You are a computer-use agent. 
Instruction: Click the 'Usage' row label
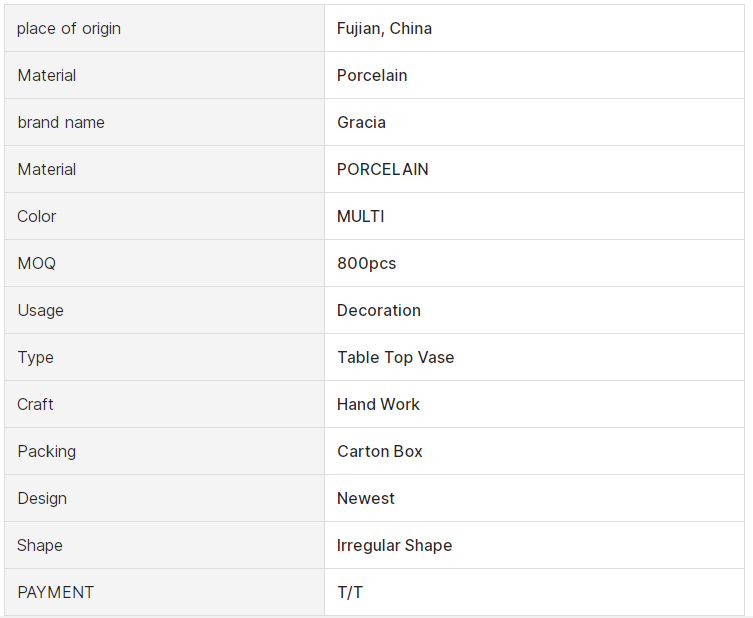click(x=40, y=310)
